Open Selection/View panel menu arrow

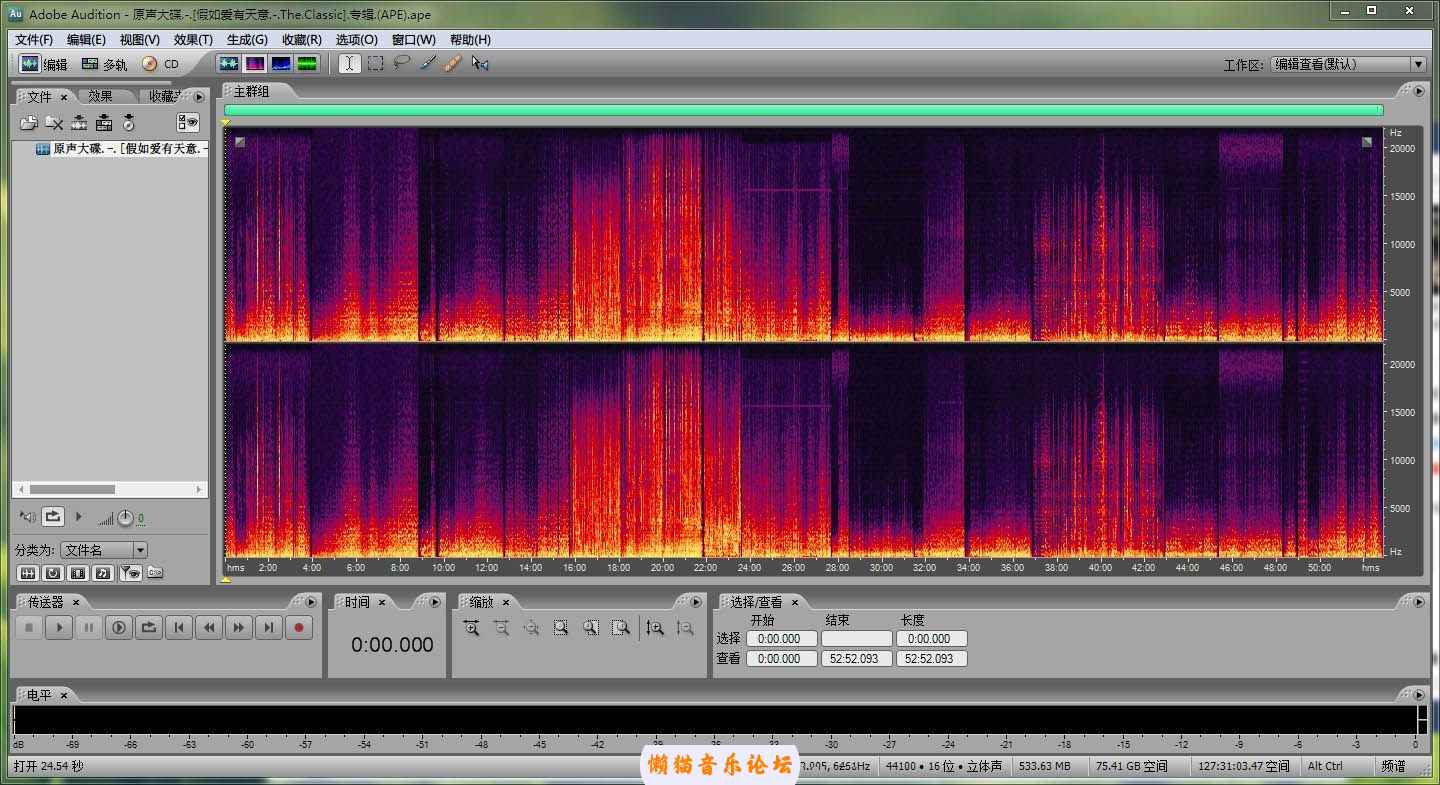pyautogui.click(x=1418, y=602)
